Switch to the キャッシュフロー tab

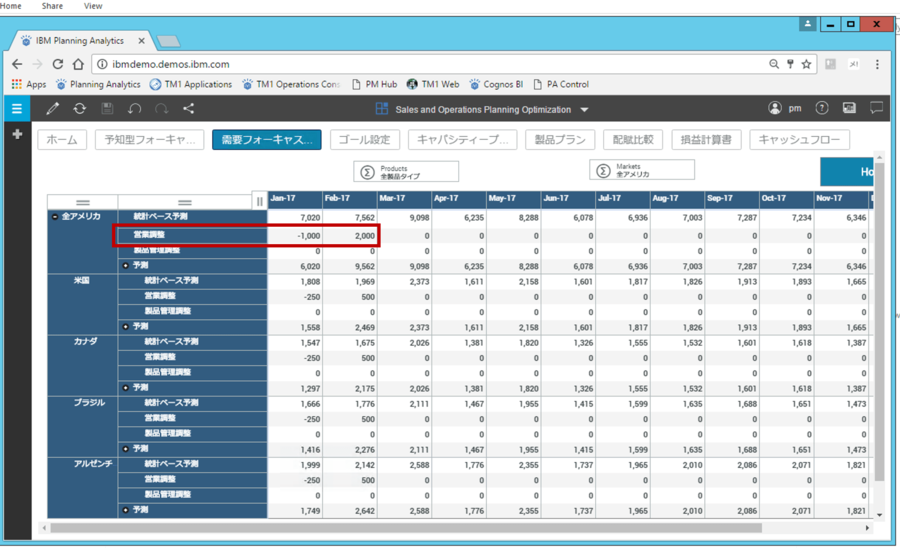(800, 140)
